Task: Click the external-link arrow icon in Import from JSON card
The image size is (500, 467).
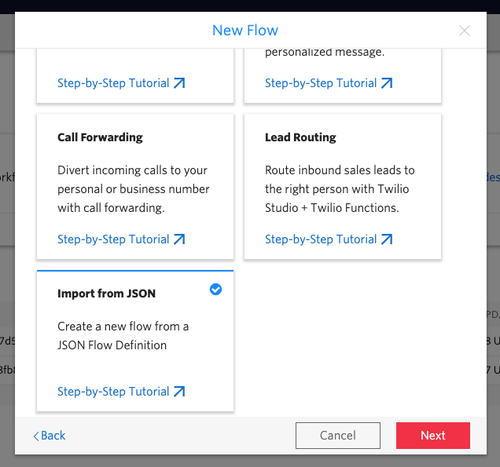Action: pyautogui.click(x=179, y=391)
